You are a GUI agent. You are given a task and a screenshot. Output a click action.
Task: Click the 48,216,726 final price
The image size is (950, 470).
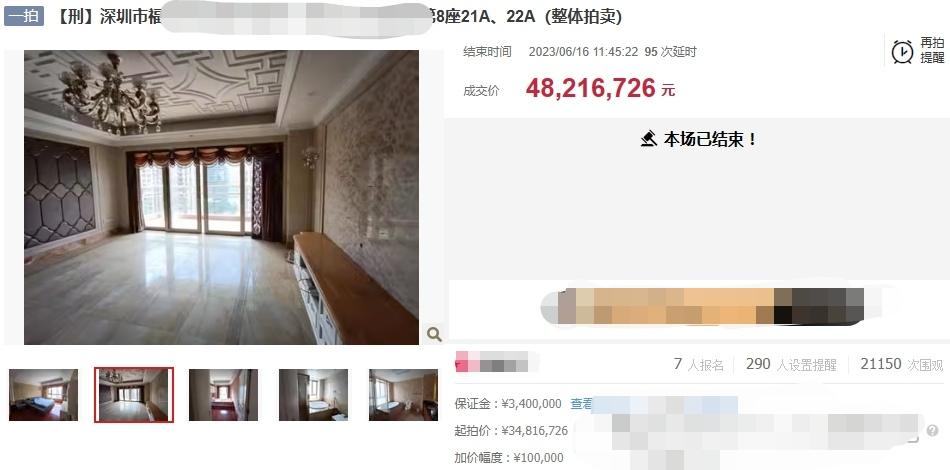[591, 88]
